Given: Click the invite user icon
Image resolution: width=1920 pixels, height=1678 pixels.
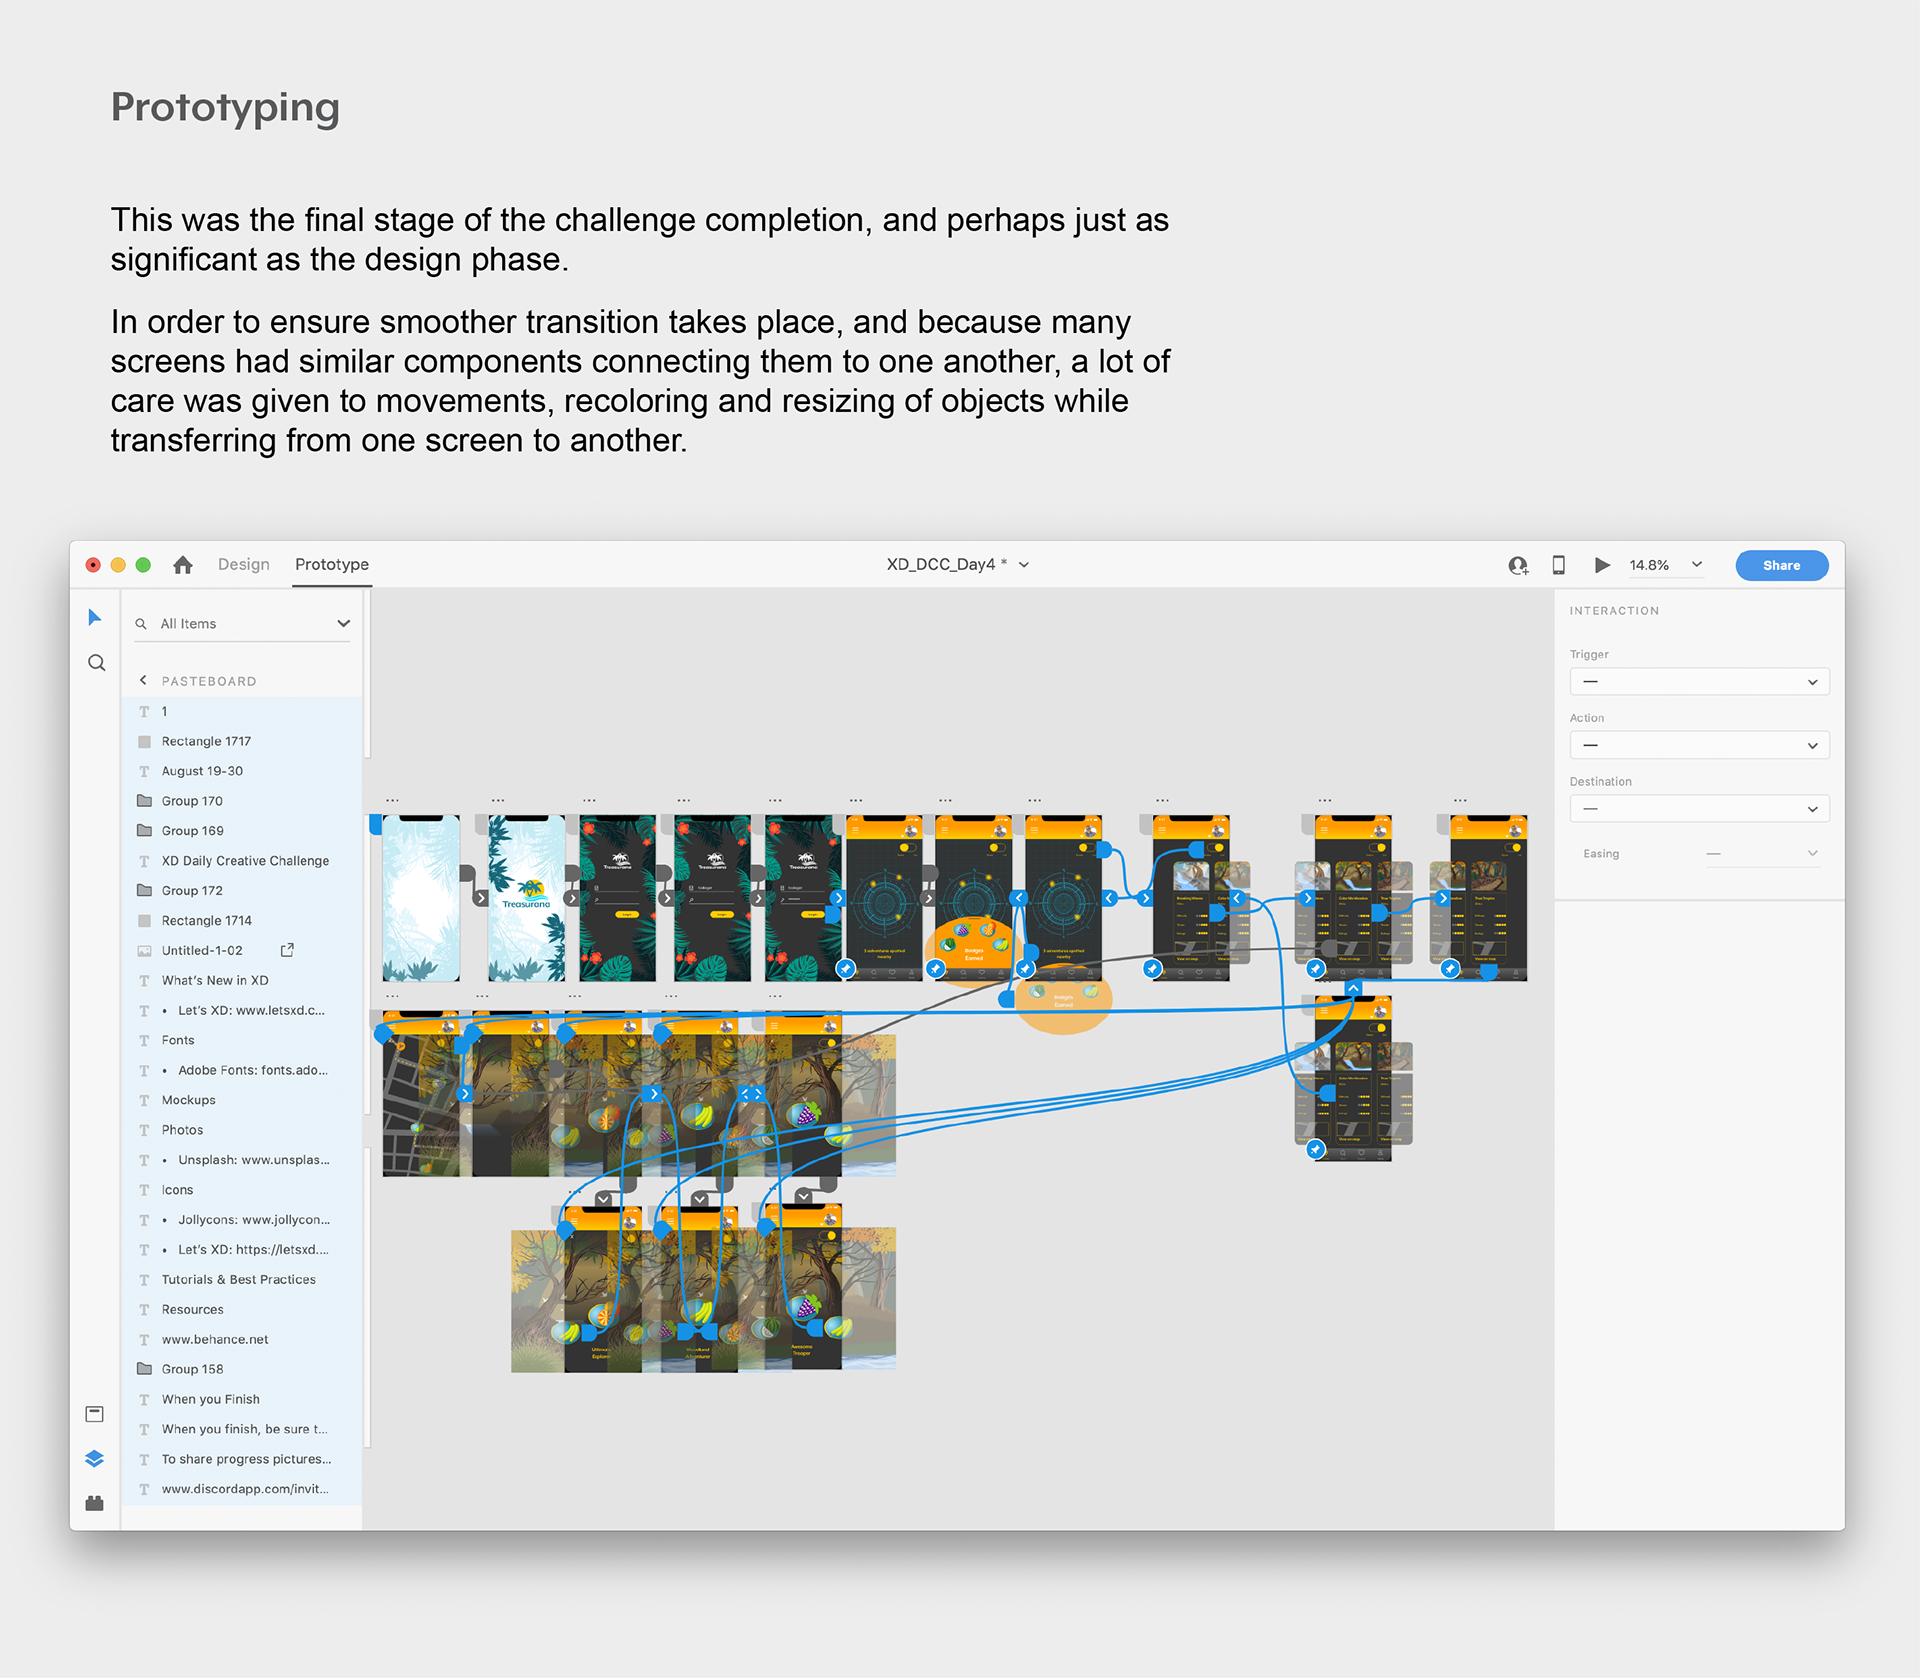Looking at the screenshot, I should (1518, 565).
